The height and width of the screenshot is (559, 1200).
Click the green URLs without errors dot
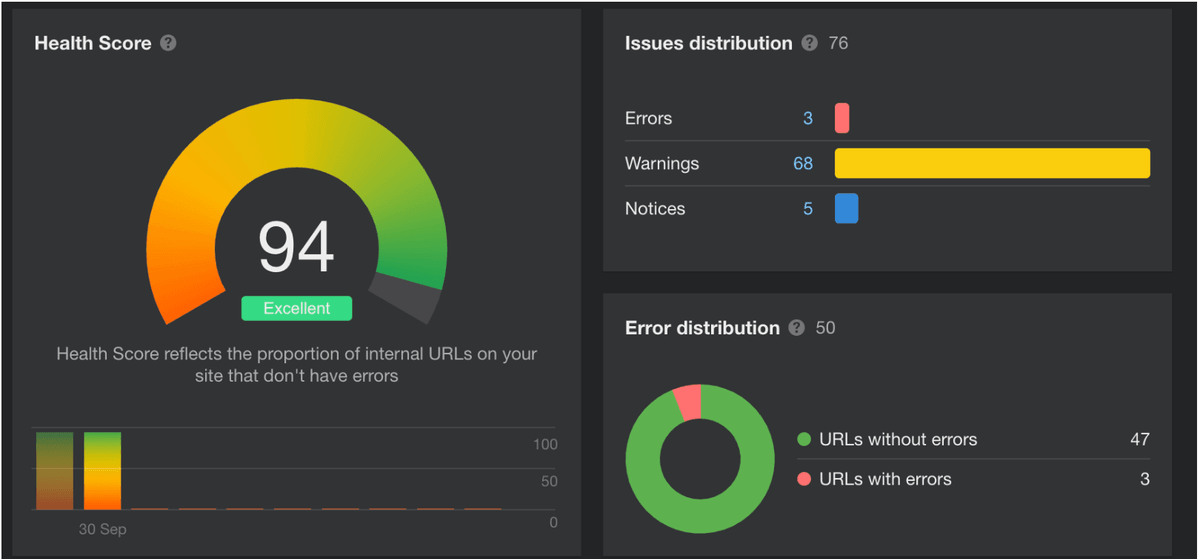tap(804, 439)
